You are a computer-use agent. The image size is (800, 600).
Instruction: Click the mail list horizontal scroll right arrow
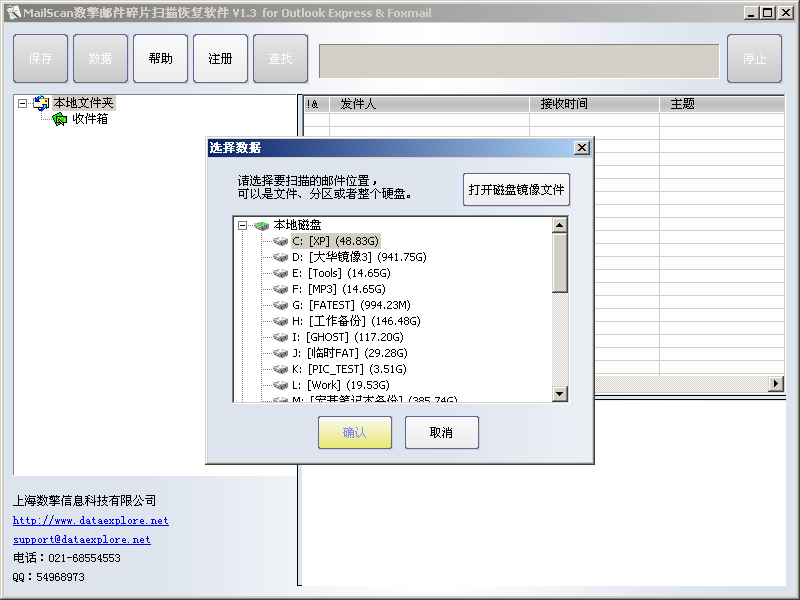coord(776,384)
